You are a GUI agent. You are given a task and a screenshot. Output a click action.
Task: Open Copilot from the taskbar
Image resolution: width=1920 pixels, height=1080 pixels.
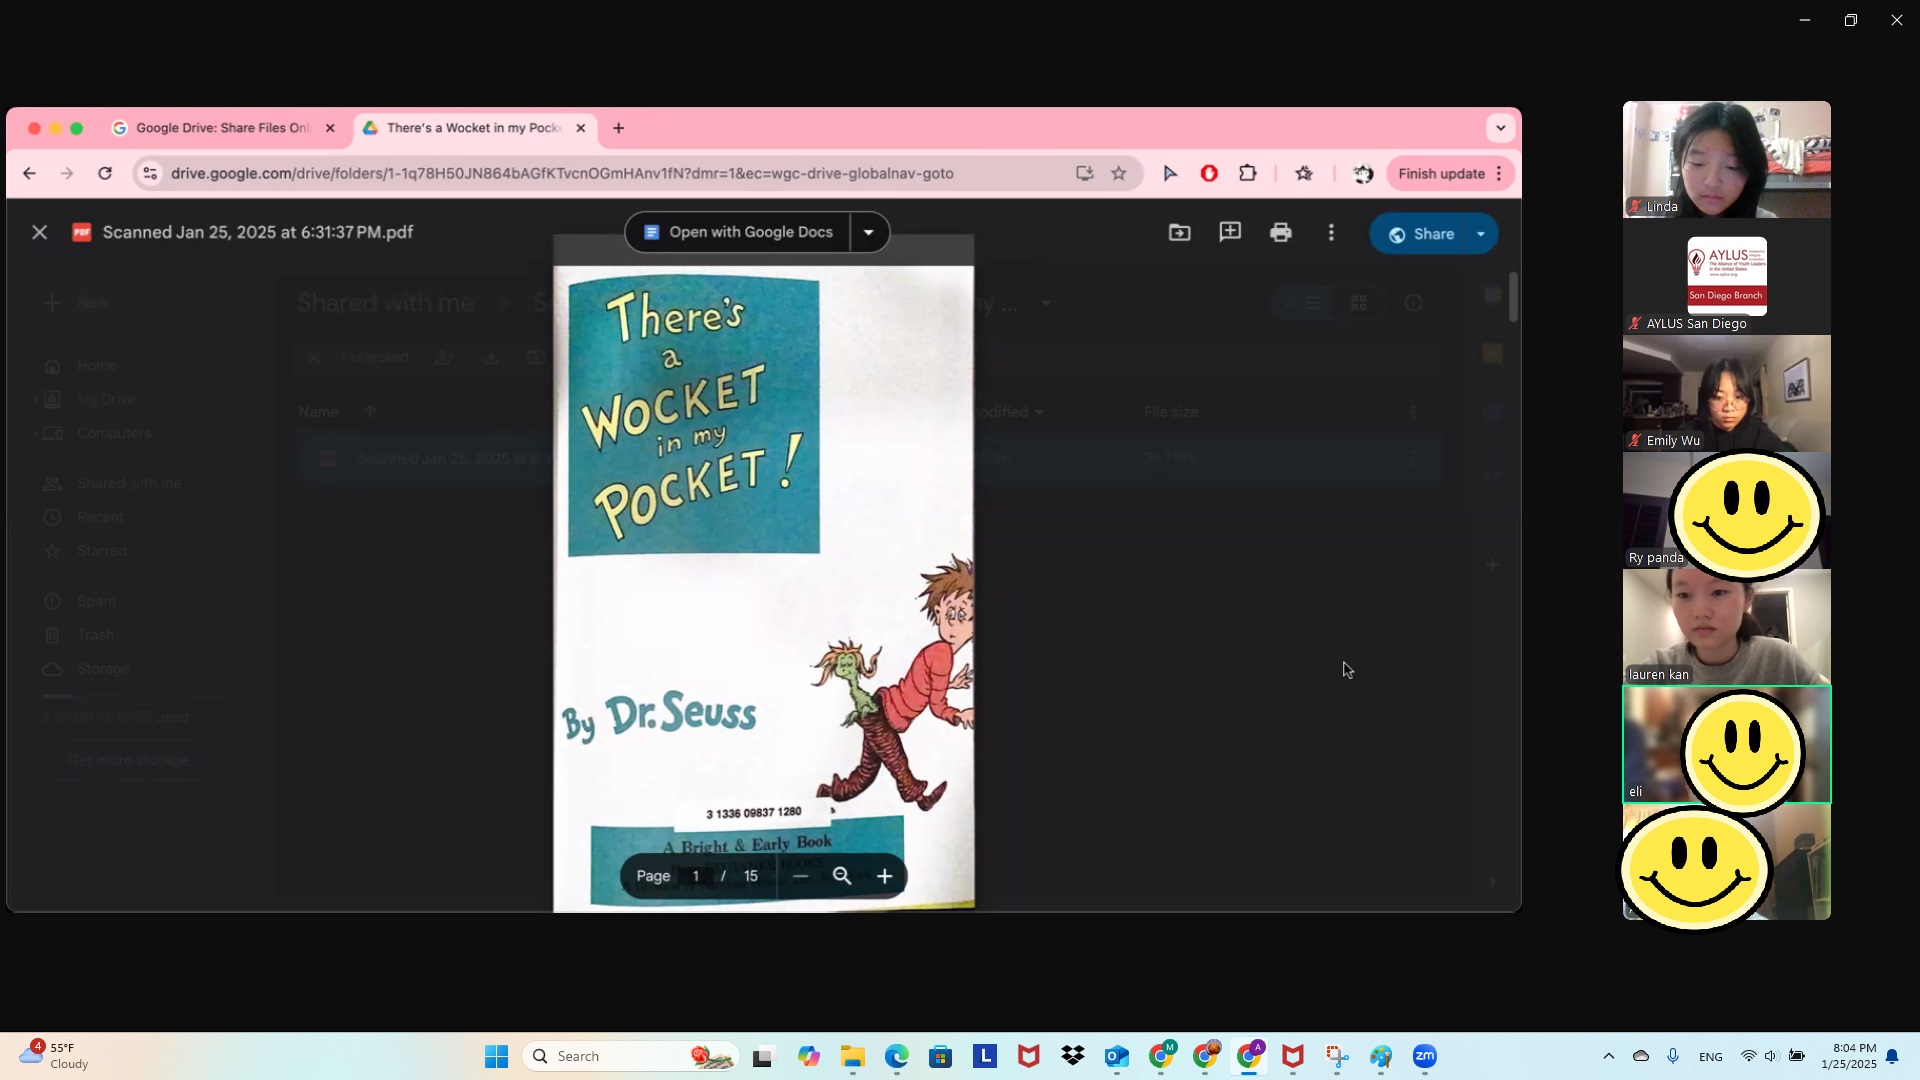coord(808,1056)
